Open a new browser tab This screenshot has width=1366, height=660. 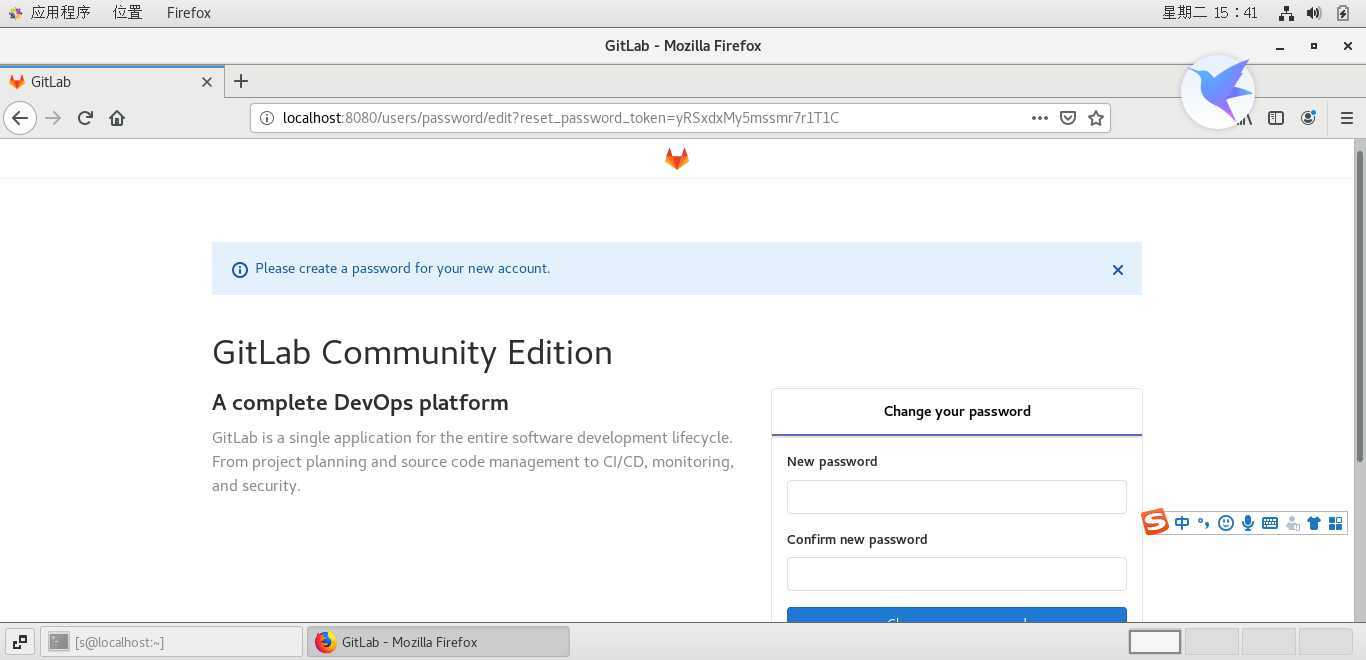click(240, 81)
